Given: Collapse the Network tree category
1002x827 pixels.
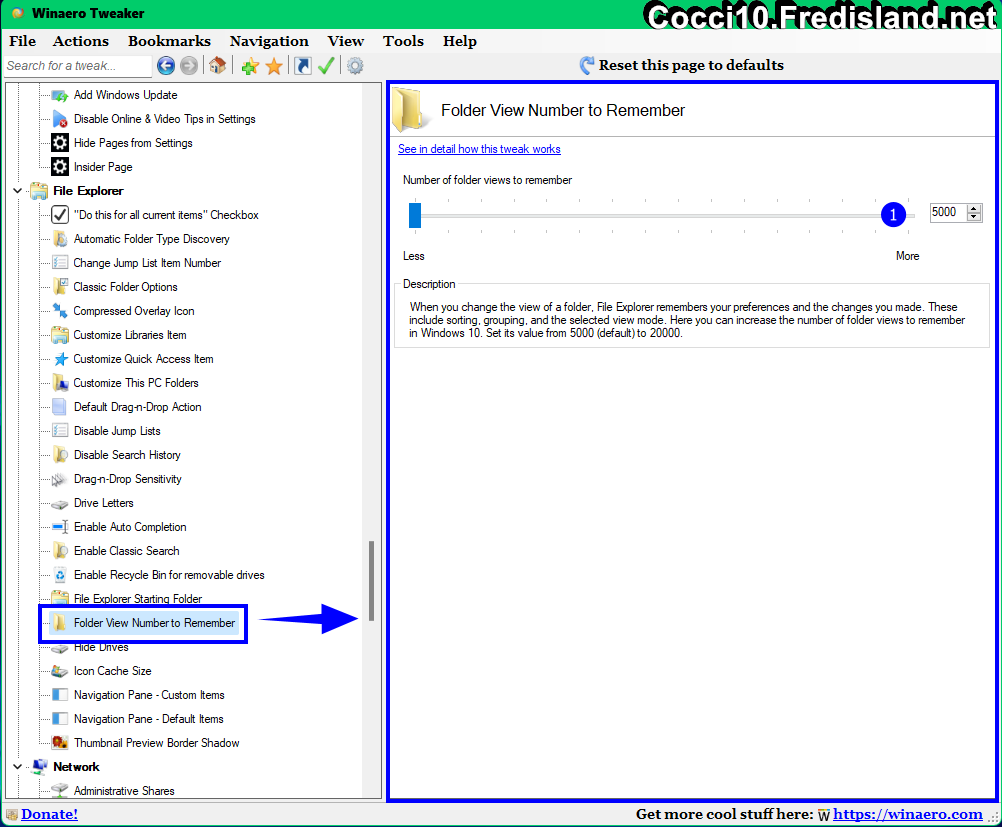Looking at the screenshot, I should click(18, 767).
